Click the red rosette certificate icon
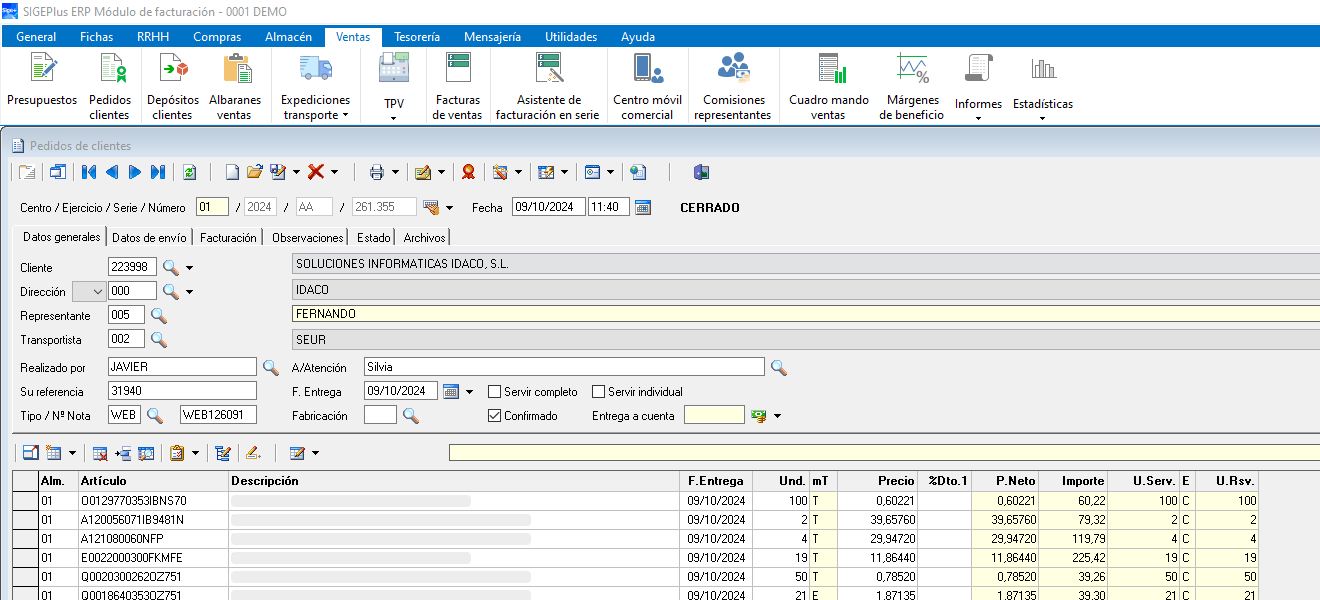The image size is (1320, 600). tap(468, 172)
